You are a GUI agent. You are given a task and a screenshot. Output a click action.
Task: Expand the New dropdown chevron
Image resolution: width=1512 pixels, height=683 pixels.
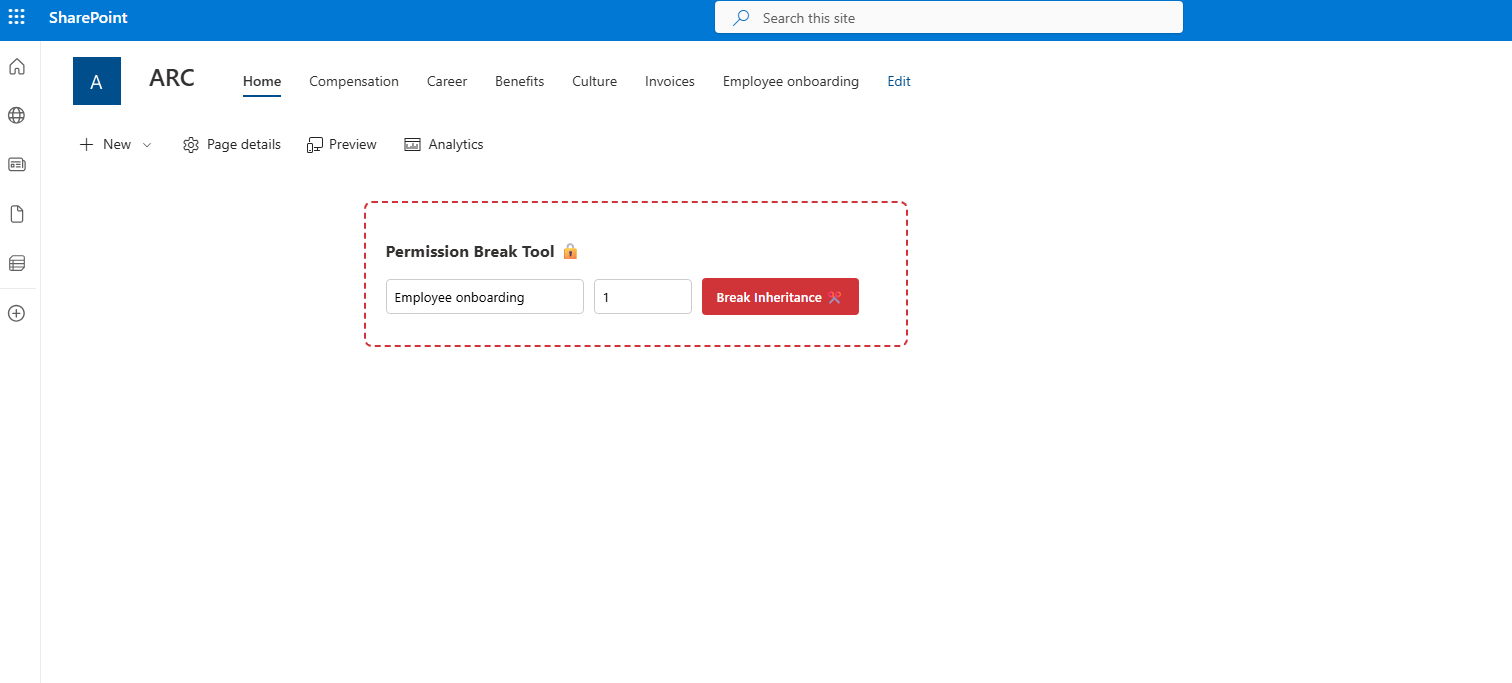coord(147,145)
